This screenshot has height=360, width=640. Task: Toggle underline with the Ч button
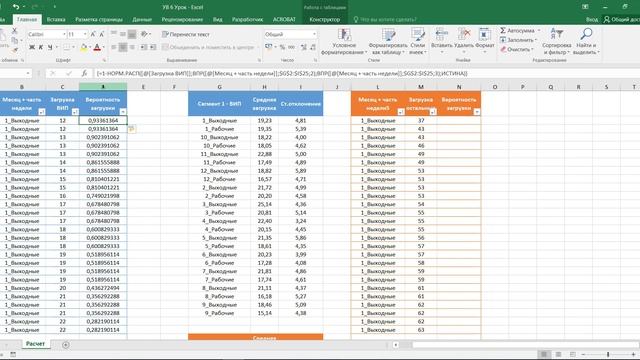50,47
